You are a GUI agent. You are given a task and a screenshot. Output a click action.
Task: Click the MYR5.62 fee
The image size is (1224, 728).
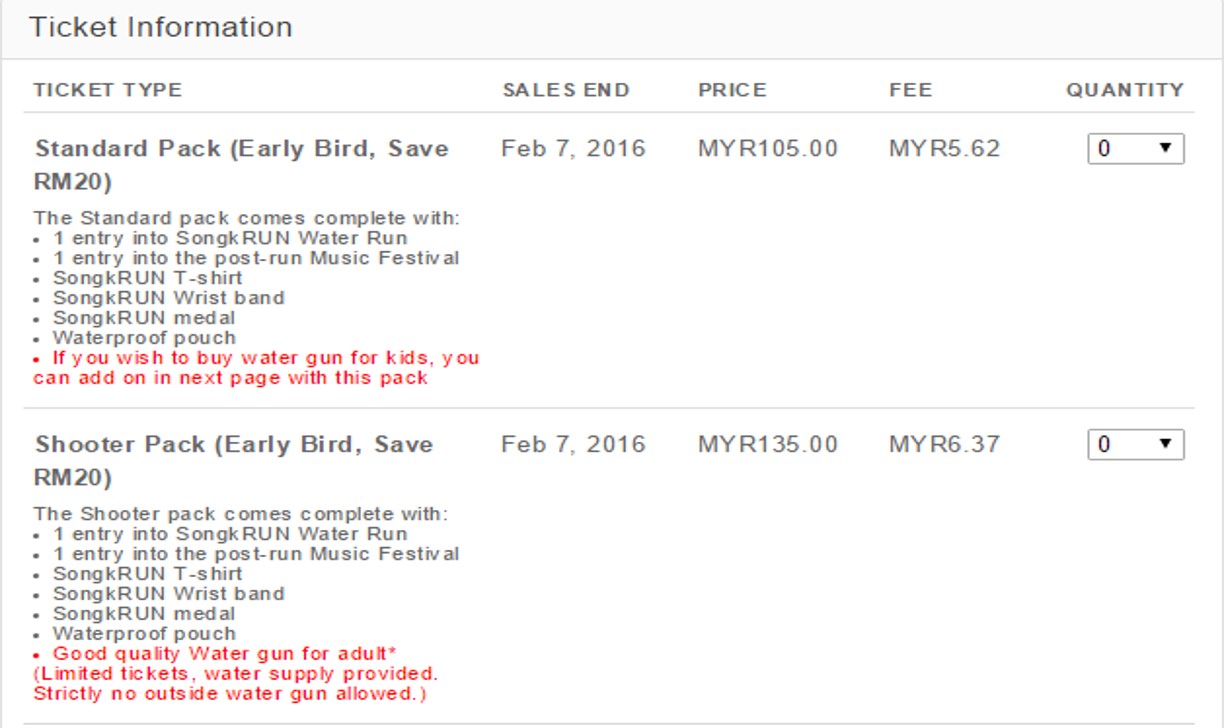[944, 149]
